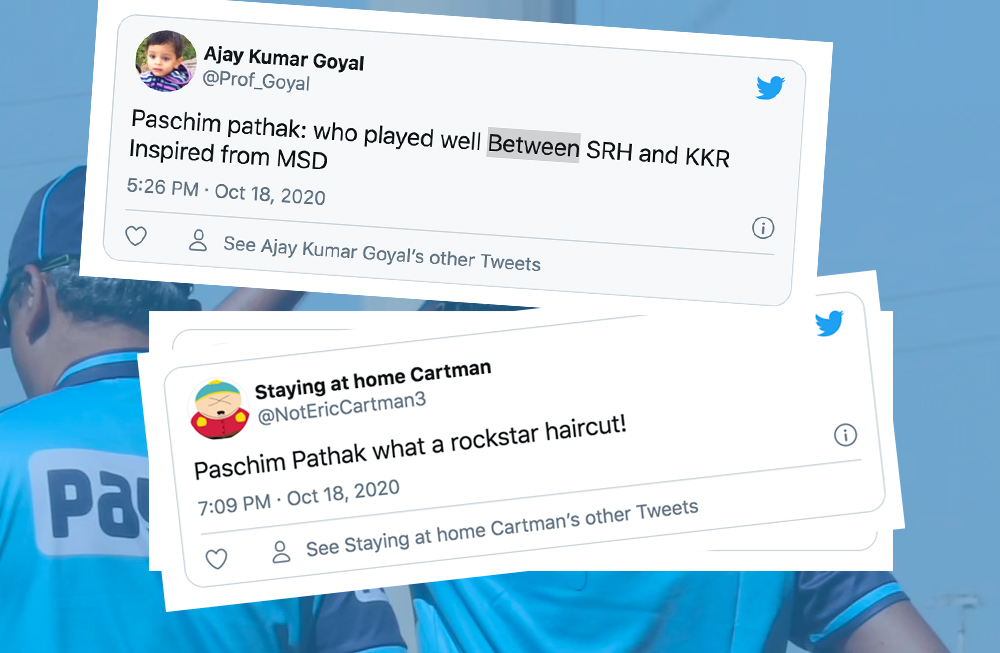Image resolution: width=1000 pixels, height=653 pixels.
Task: Like Ajay Kumar Goyal's tweet with heart icon
Action: [x=136, y=236]
